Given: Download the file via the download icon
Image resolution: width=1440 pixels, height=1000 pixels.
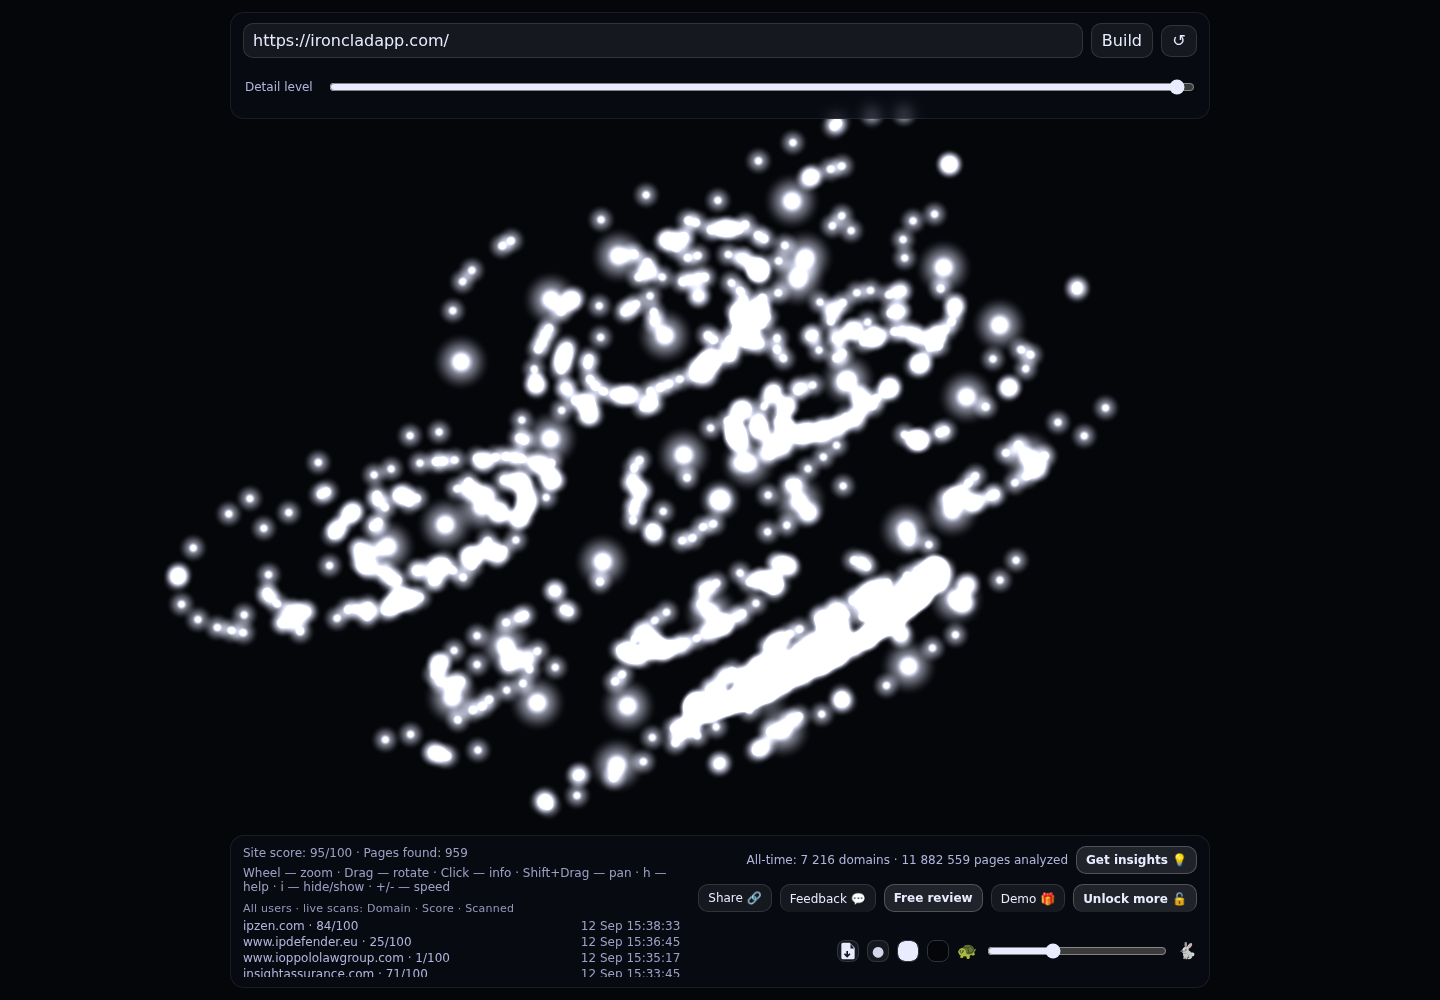Looking at the screenshot, I should (848, 951).
